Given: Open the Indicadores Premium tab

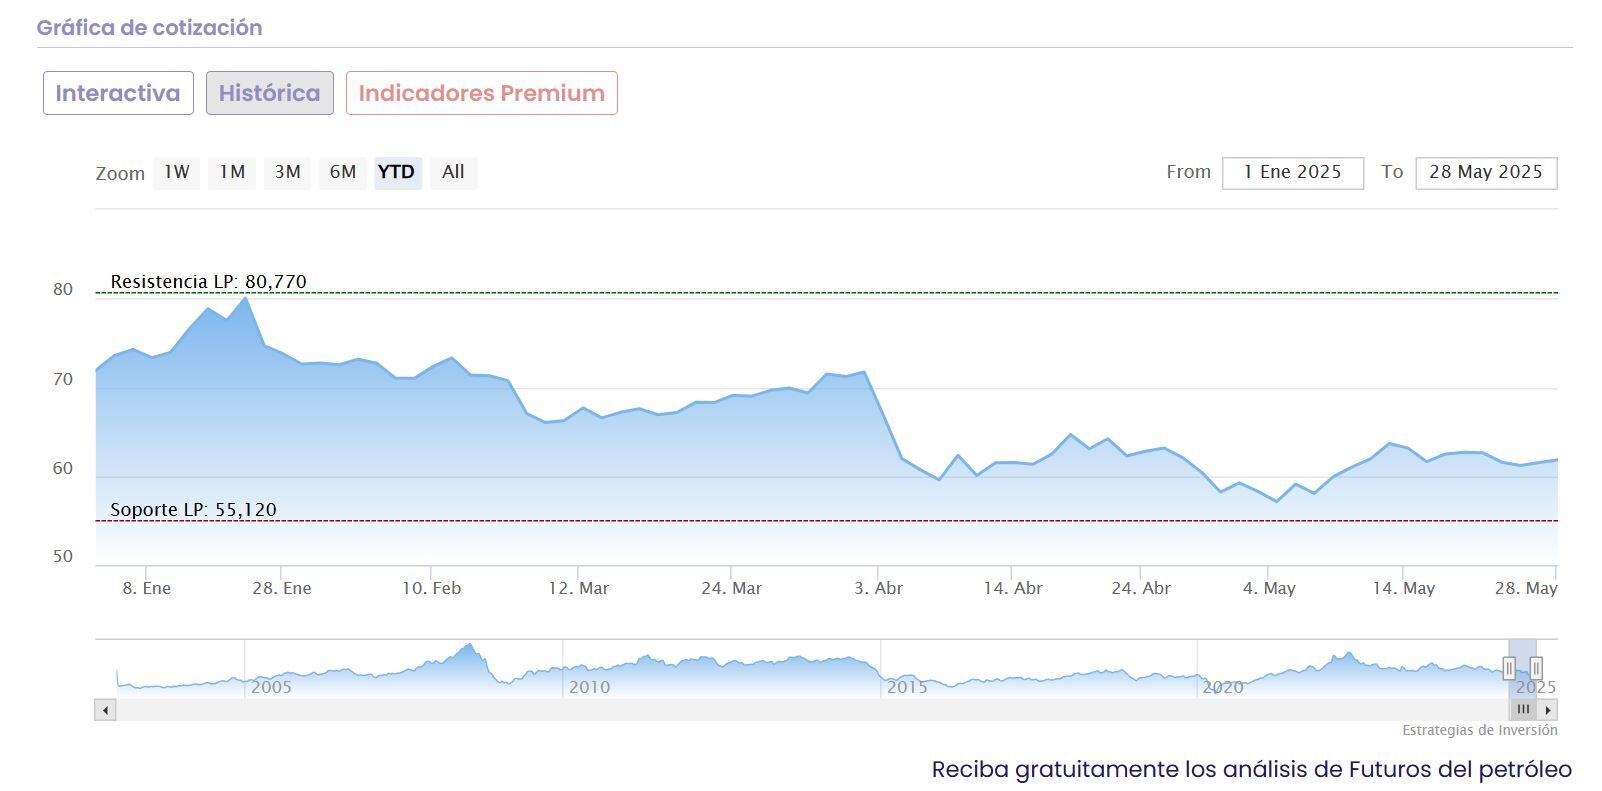Looking at the screenshot, I should 481,93.
